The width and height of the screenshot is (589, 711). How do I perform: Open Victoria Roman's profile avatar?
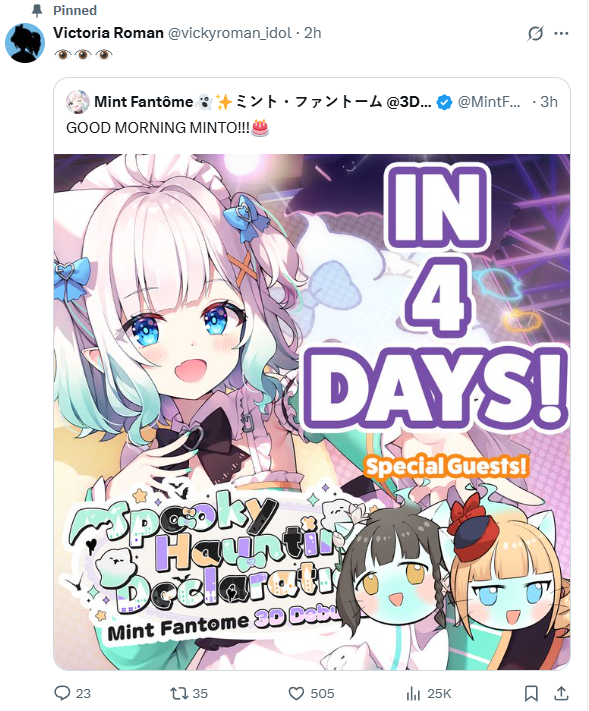pyautogui.click(x=25, y=43)
